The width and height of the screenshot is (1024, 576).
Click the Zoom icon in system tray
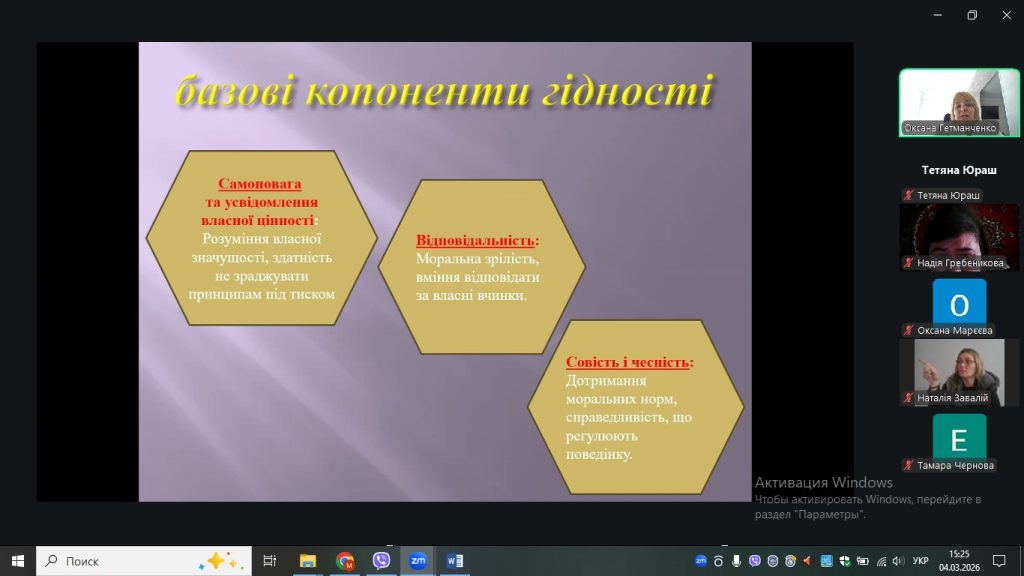(701, 561)
